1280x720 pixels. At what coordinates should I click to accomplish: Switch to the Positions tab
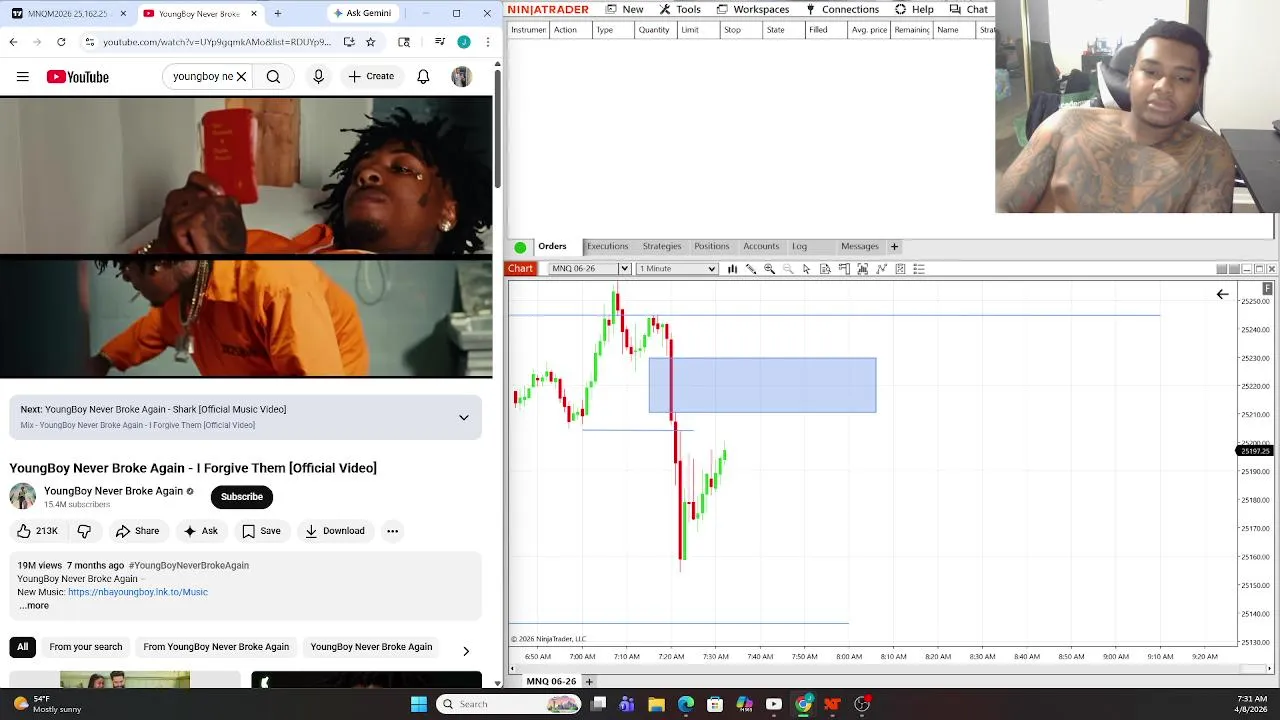712,246
